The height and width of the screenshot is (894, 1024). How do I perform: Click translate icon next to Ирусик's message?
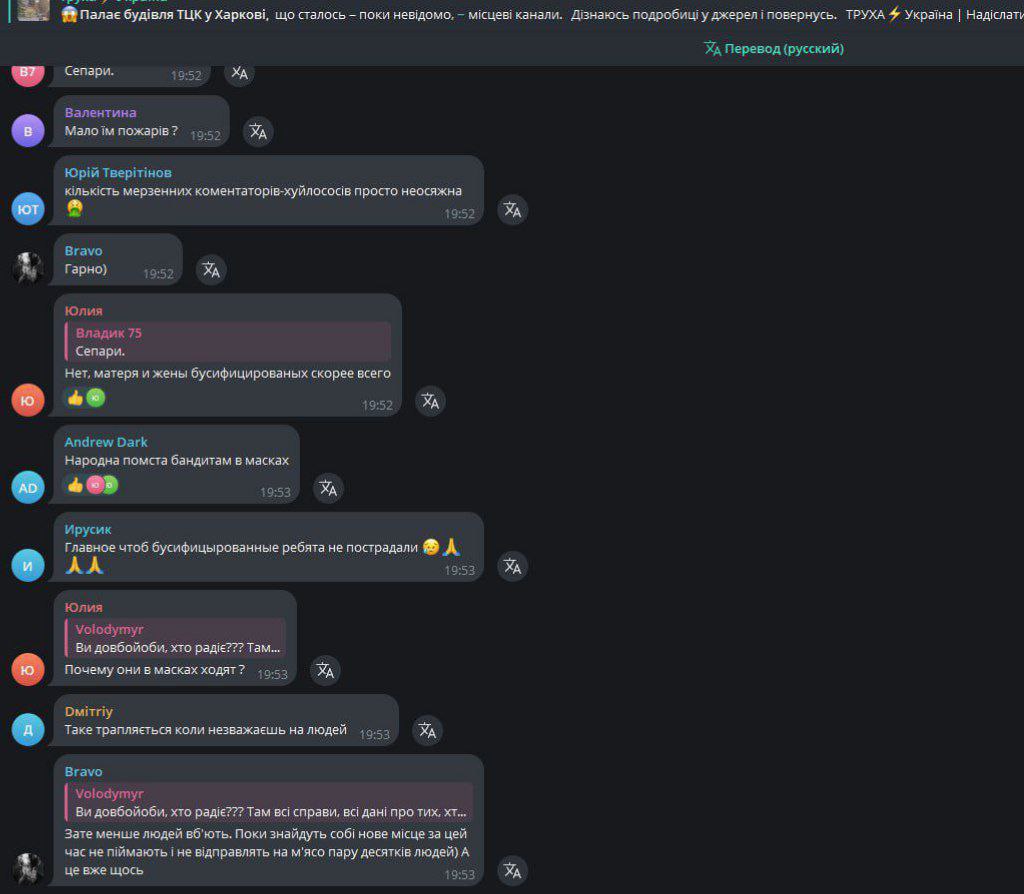513,566
